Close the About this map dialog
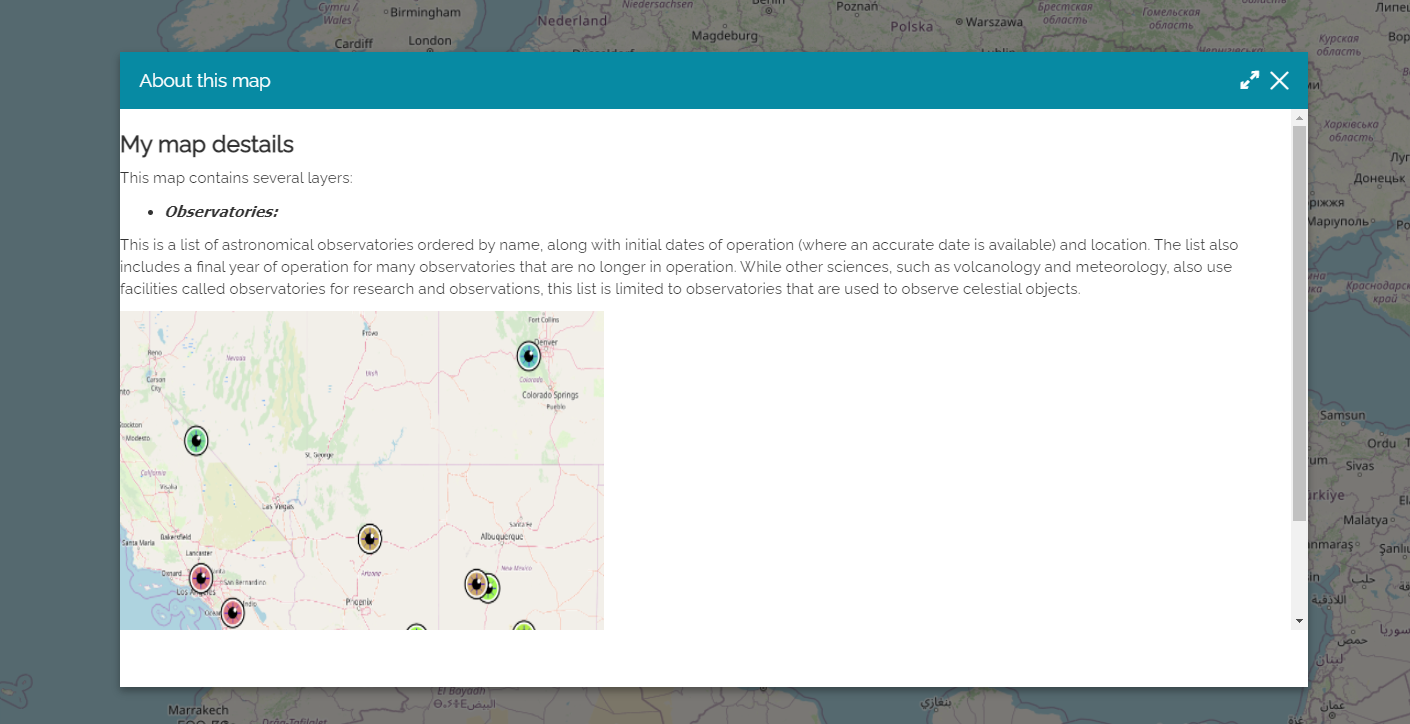Screen dimensions: 1410x724 [1279, 81]
